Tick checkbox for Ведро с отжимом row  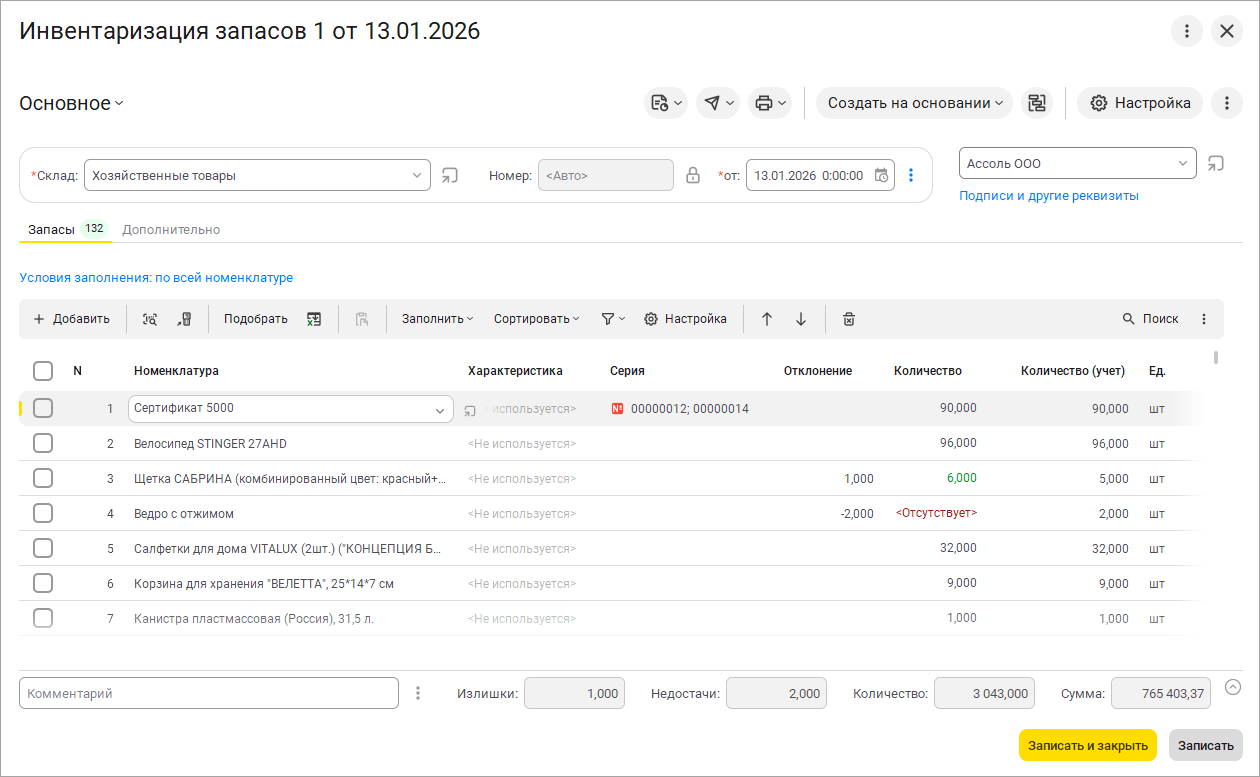[43, 513]
